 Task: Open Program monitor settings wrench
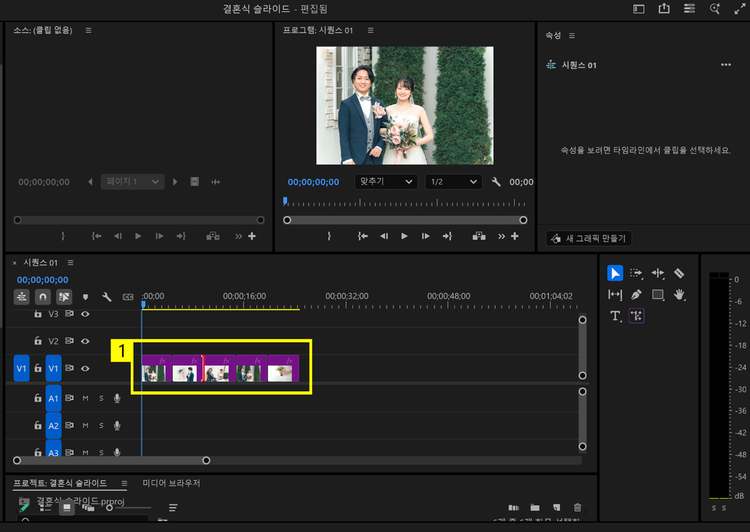pyautogui.click(x=496, y=182)
